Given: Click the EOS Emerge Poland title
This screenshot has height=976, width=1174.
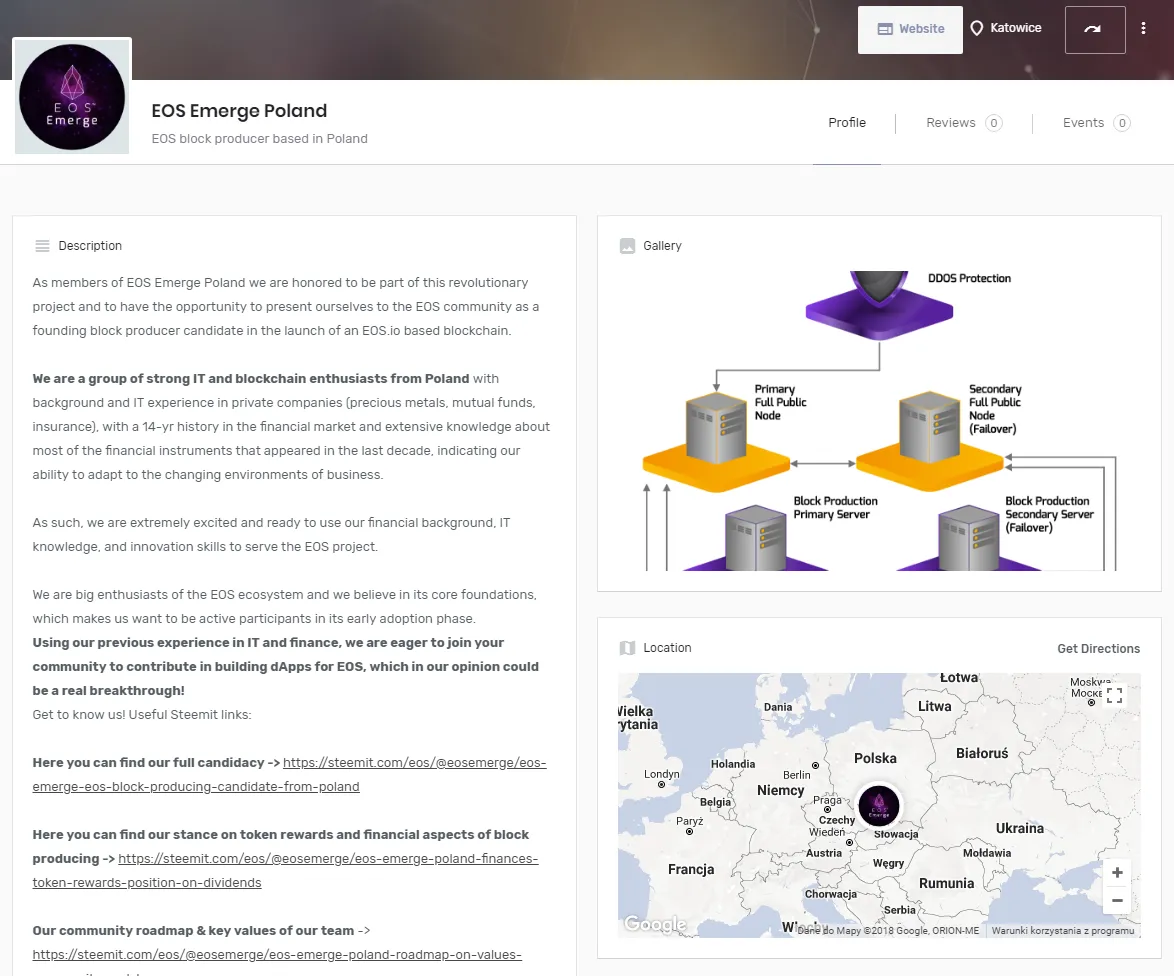Looking at the screenshot, I should pyautogui.click(x=239, y=111).
